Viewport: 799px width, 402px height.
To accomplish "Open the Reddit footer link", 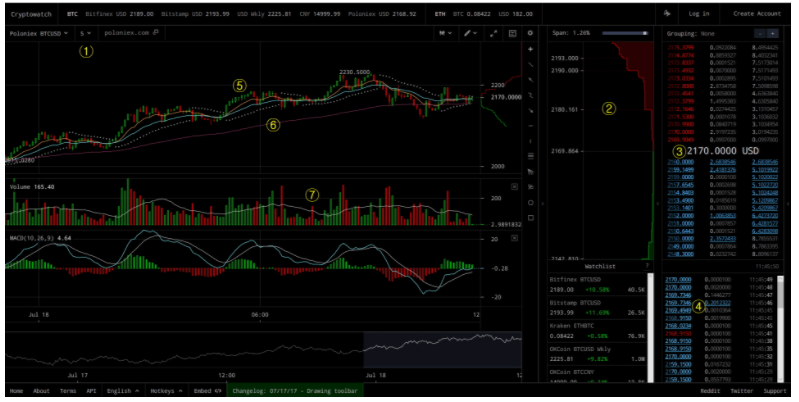I will (x=710, y=391).
